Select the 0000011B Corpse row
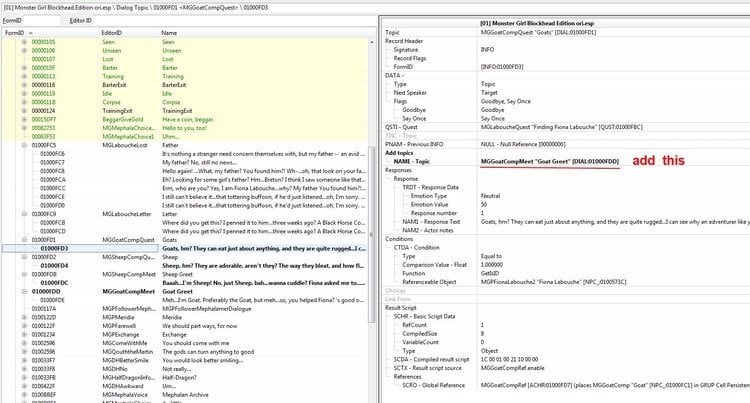This screenshot has width=750, height=403. pos(185,102)
